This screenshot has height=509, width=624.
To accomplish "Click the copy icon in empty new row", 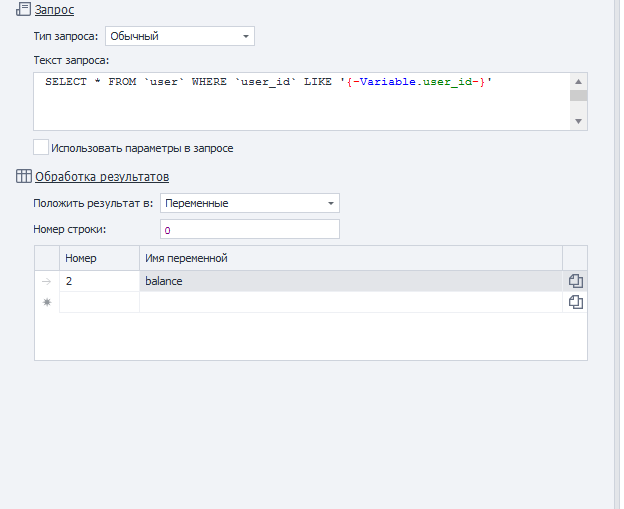I will point(575,302).
